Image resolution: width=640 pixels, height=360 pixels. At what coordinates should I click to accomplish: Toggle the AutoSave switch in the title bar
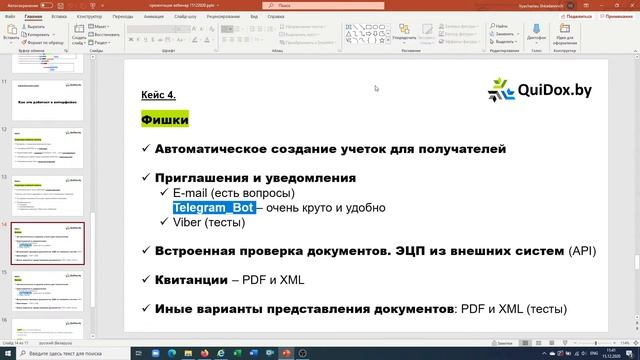pyautogui.click(x=47, y=5)
